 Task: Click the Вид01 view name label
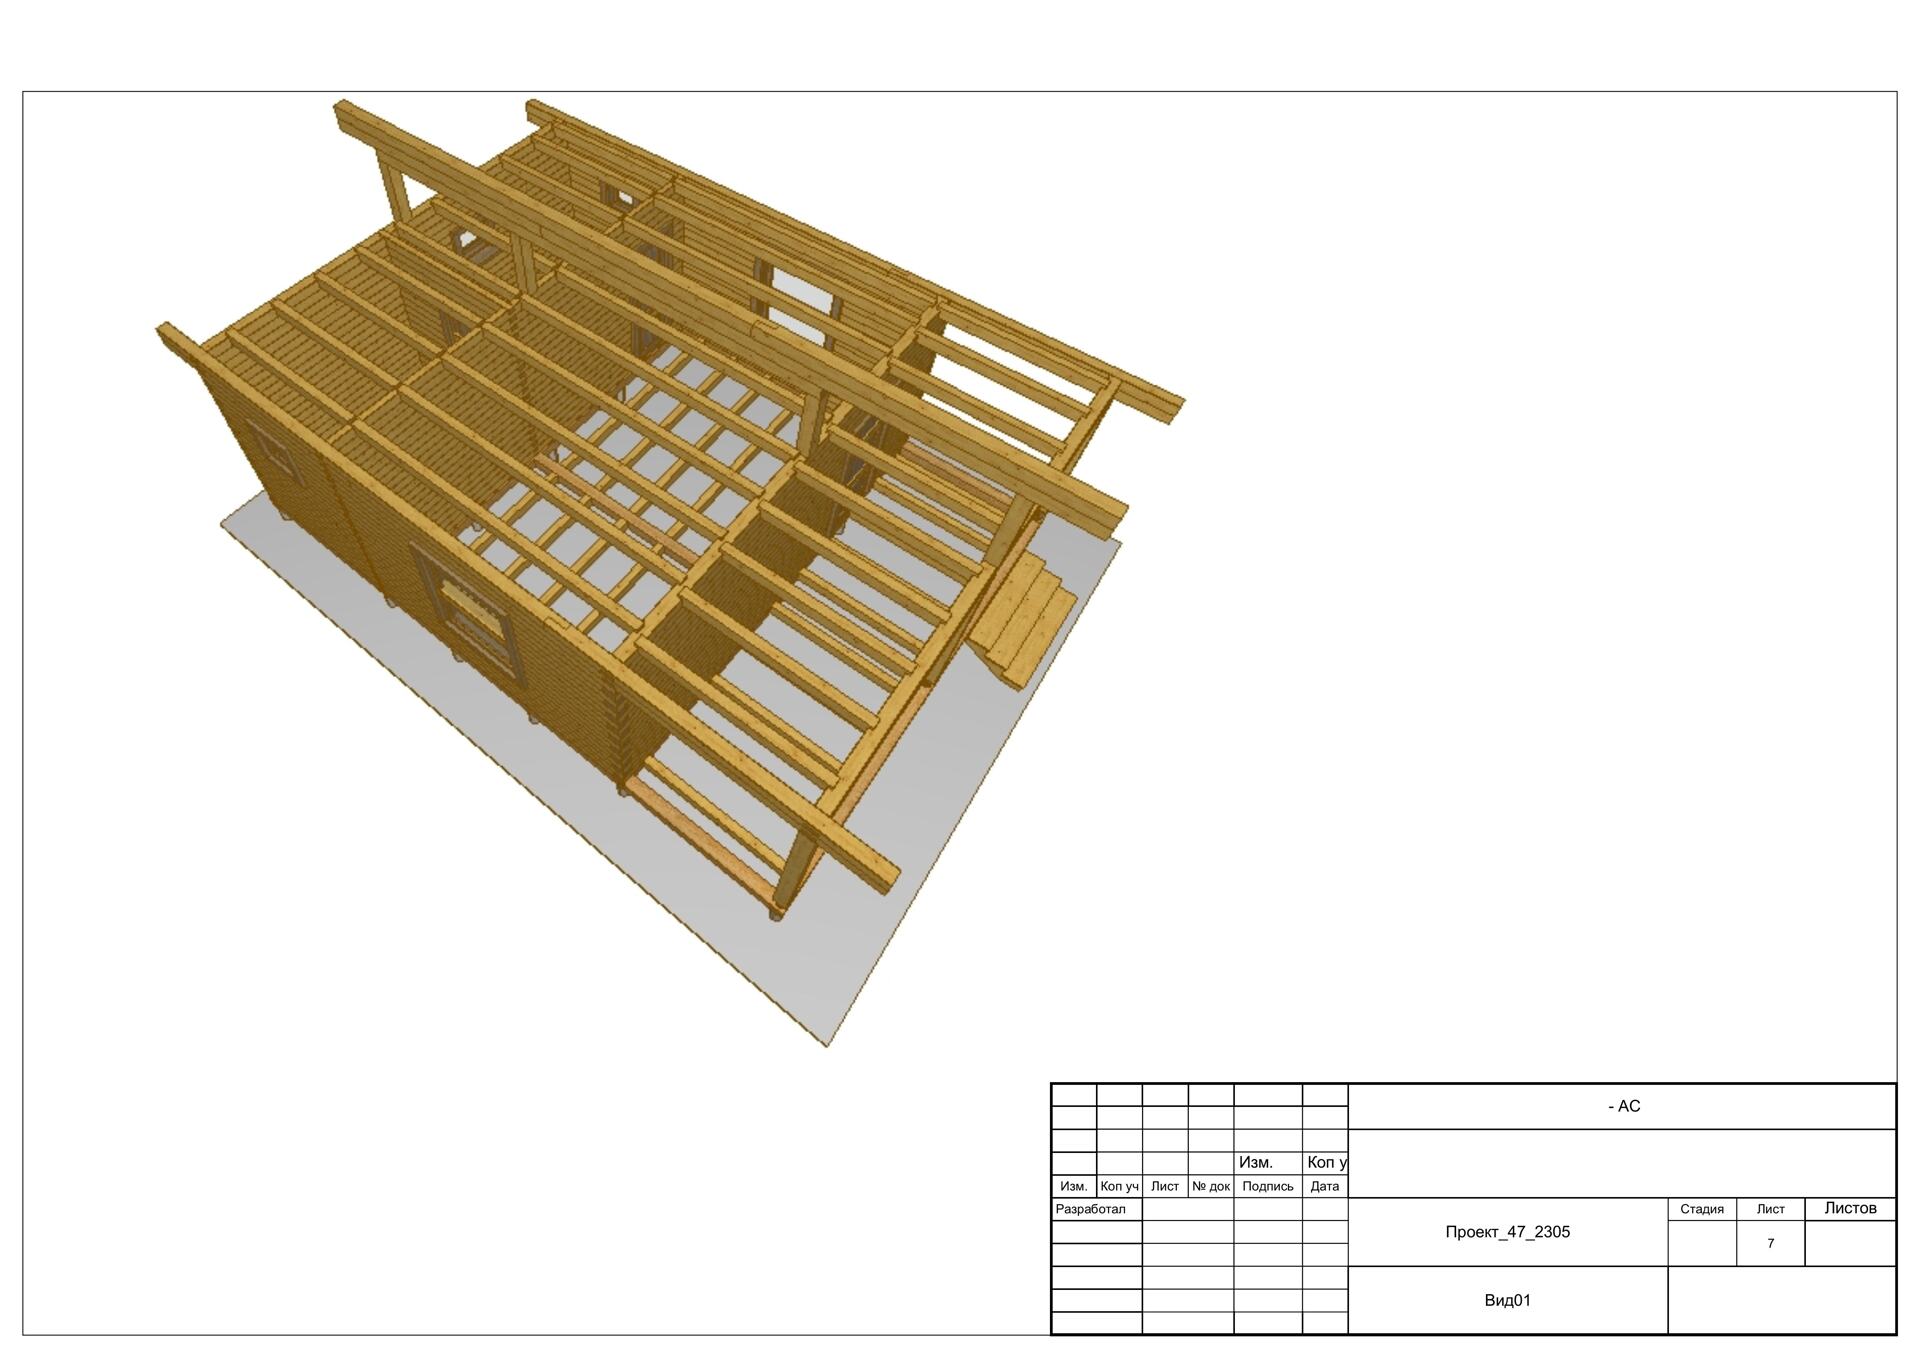coord(1507,1300)
